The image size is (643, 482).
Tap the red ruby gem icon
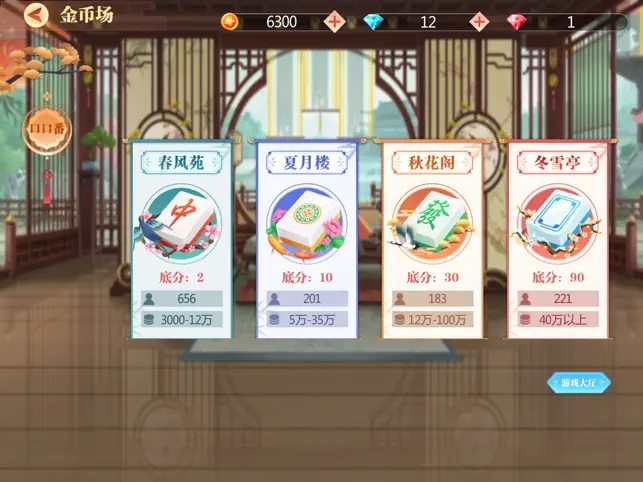click(517, 22)
